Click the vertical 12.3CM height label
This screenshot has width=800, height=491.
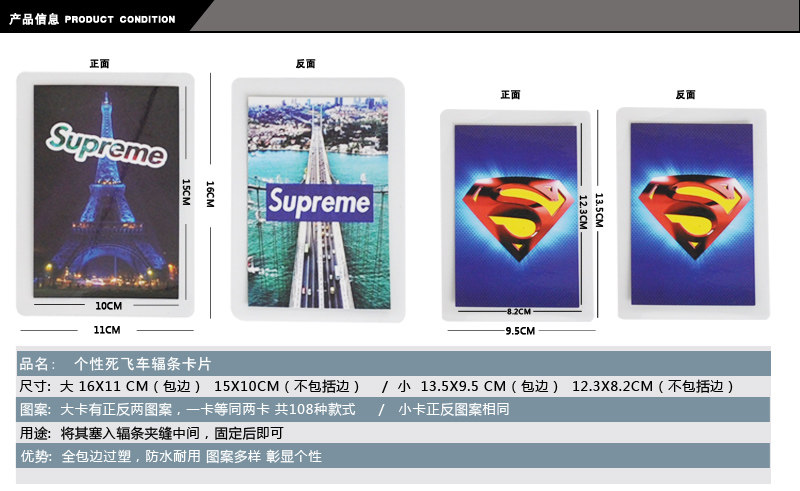click(583, 212)
